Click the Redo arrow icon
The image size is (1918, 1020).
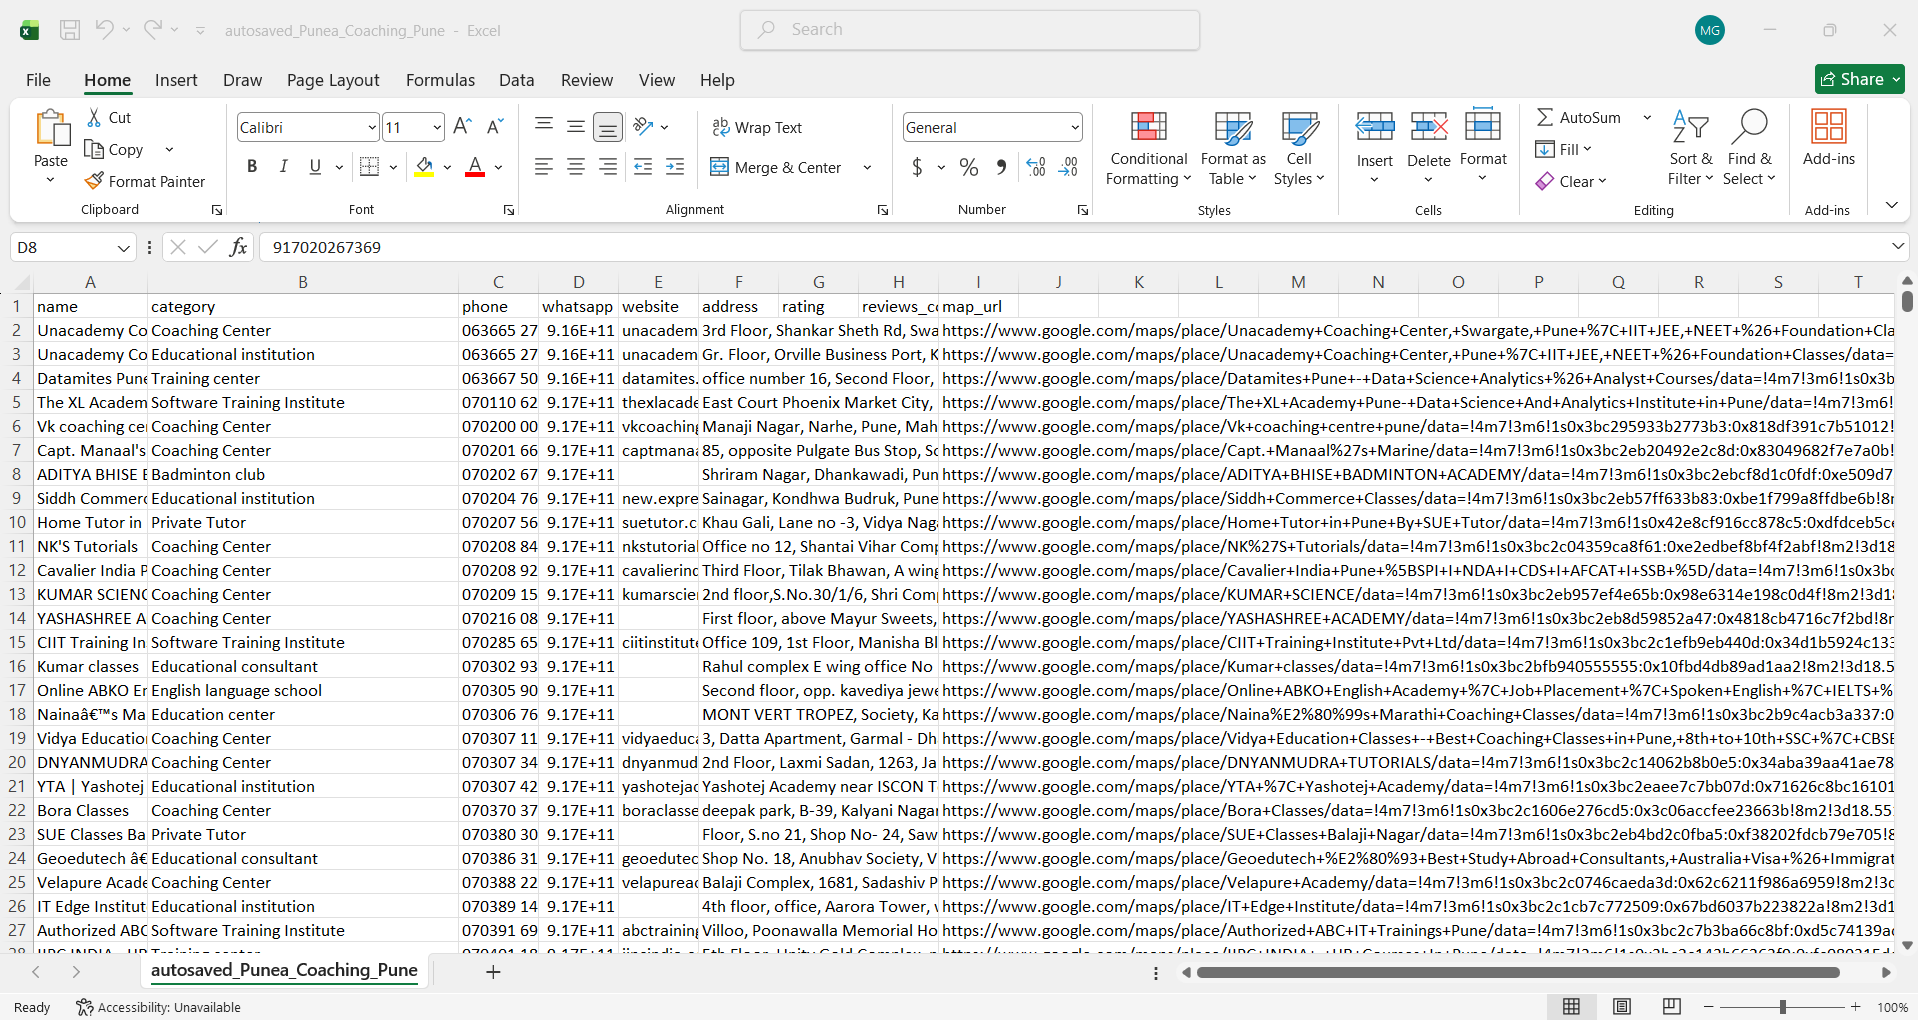[152, 30]
